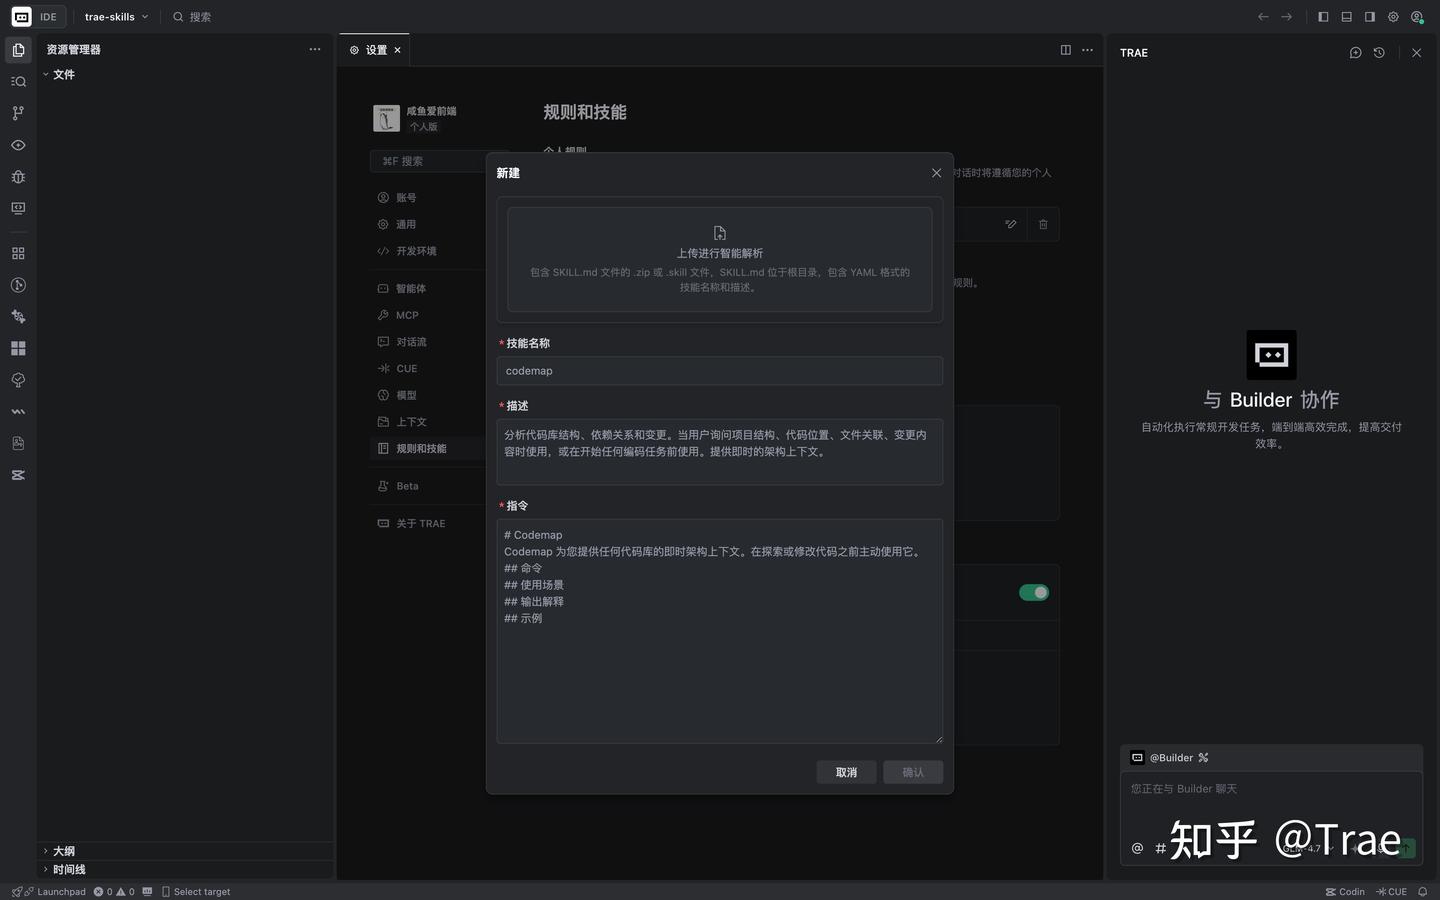Open 关于 TRAE settings section
The width and height of the screenshot is (1440, 900).
click(420, 524)
